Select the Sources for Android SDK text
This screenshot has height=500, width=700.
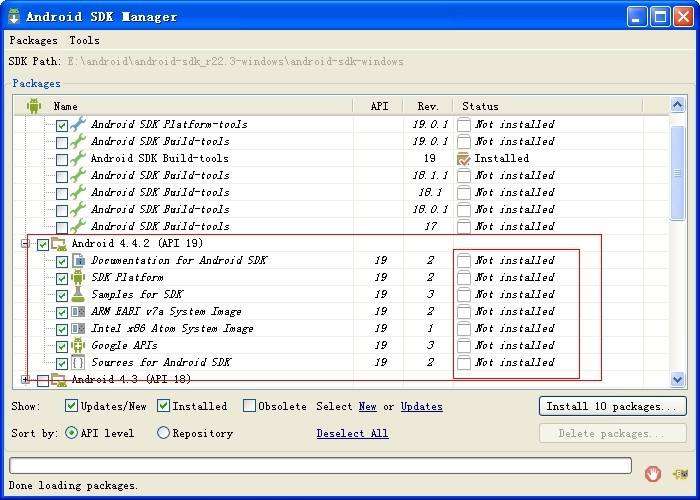pyautogui.click(x=161, y=362)
